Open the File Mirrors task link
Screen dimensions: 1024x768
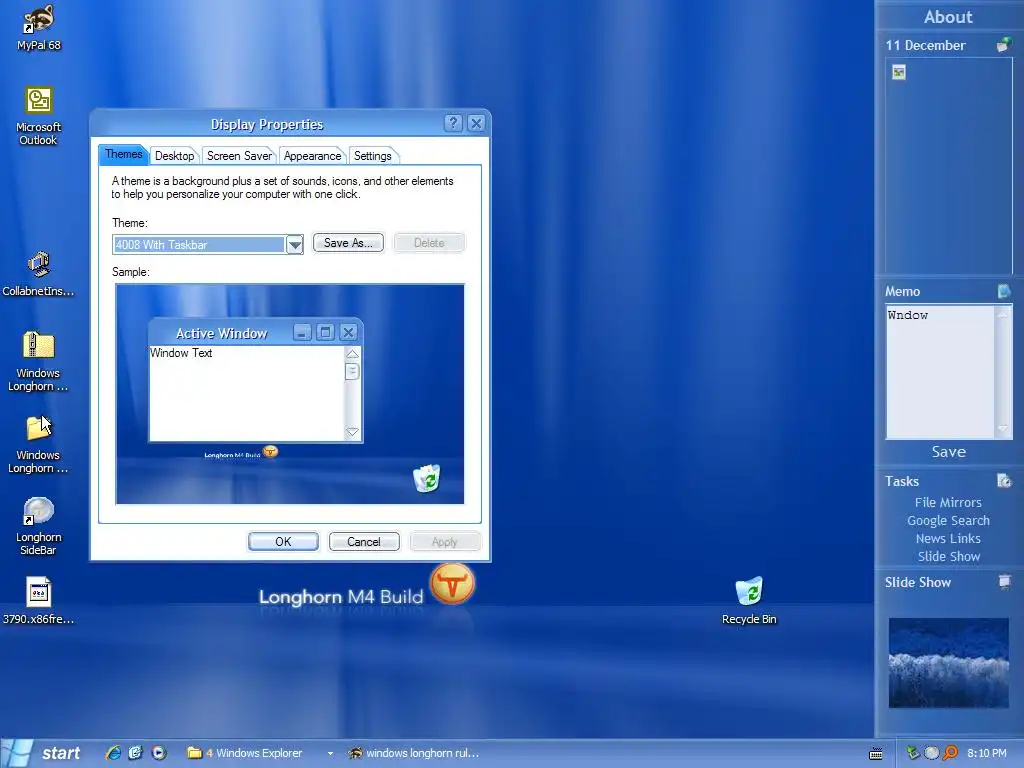tap(948, 502)
